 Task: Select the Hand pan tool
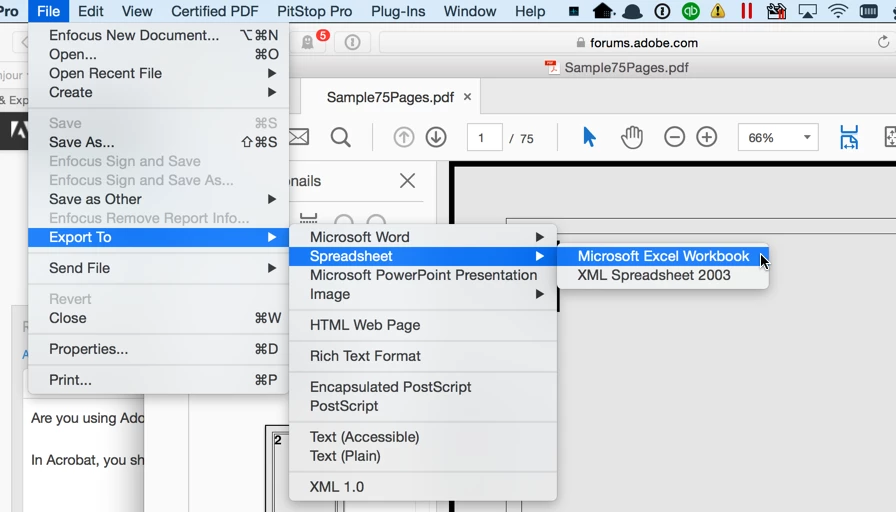631,138
